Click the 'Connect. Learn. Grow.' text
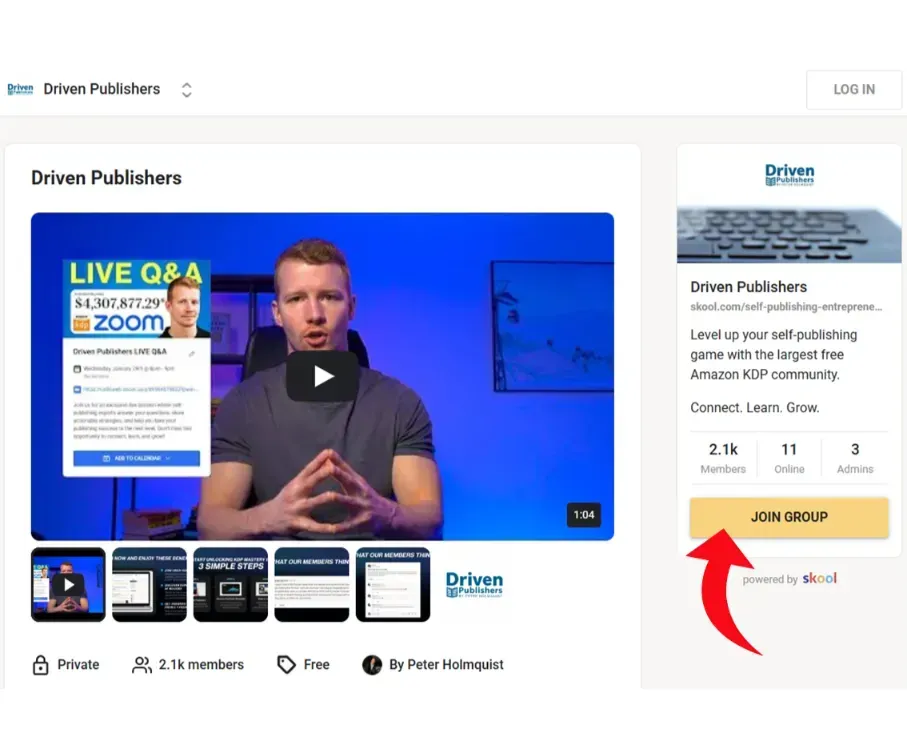This screenshot has width=907, height=753. point(755,408)
